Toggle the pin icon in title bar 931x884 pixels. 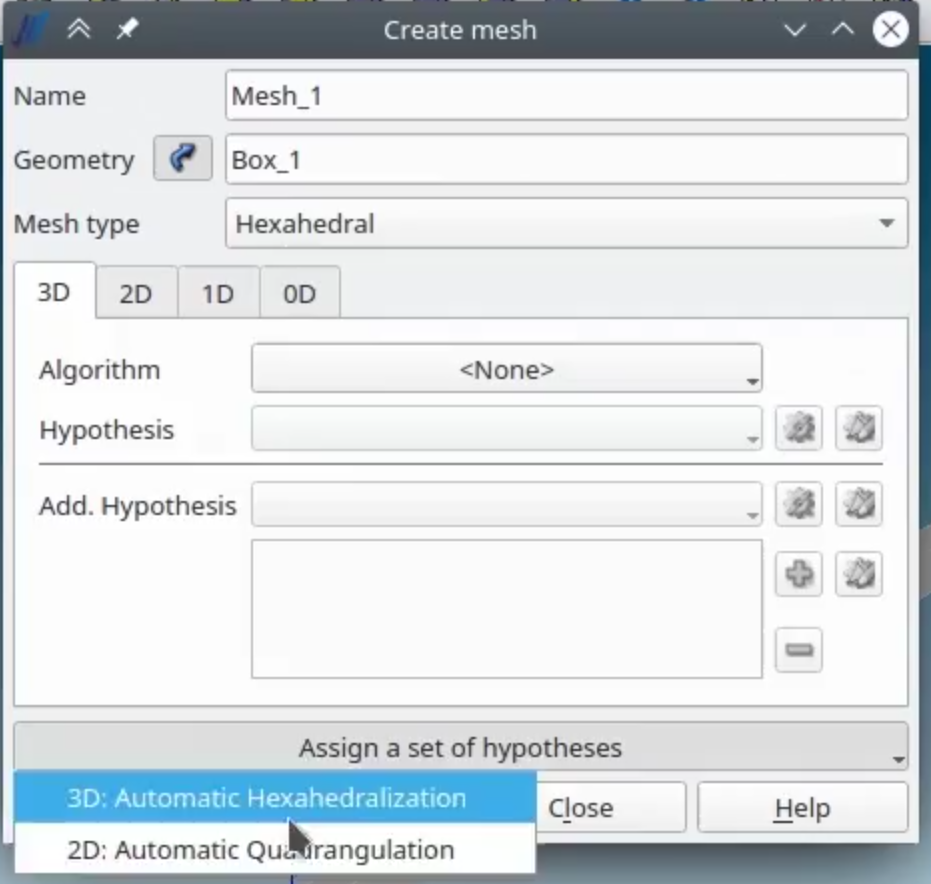point(127,28)
